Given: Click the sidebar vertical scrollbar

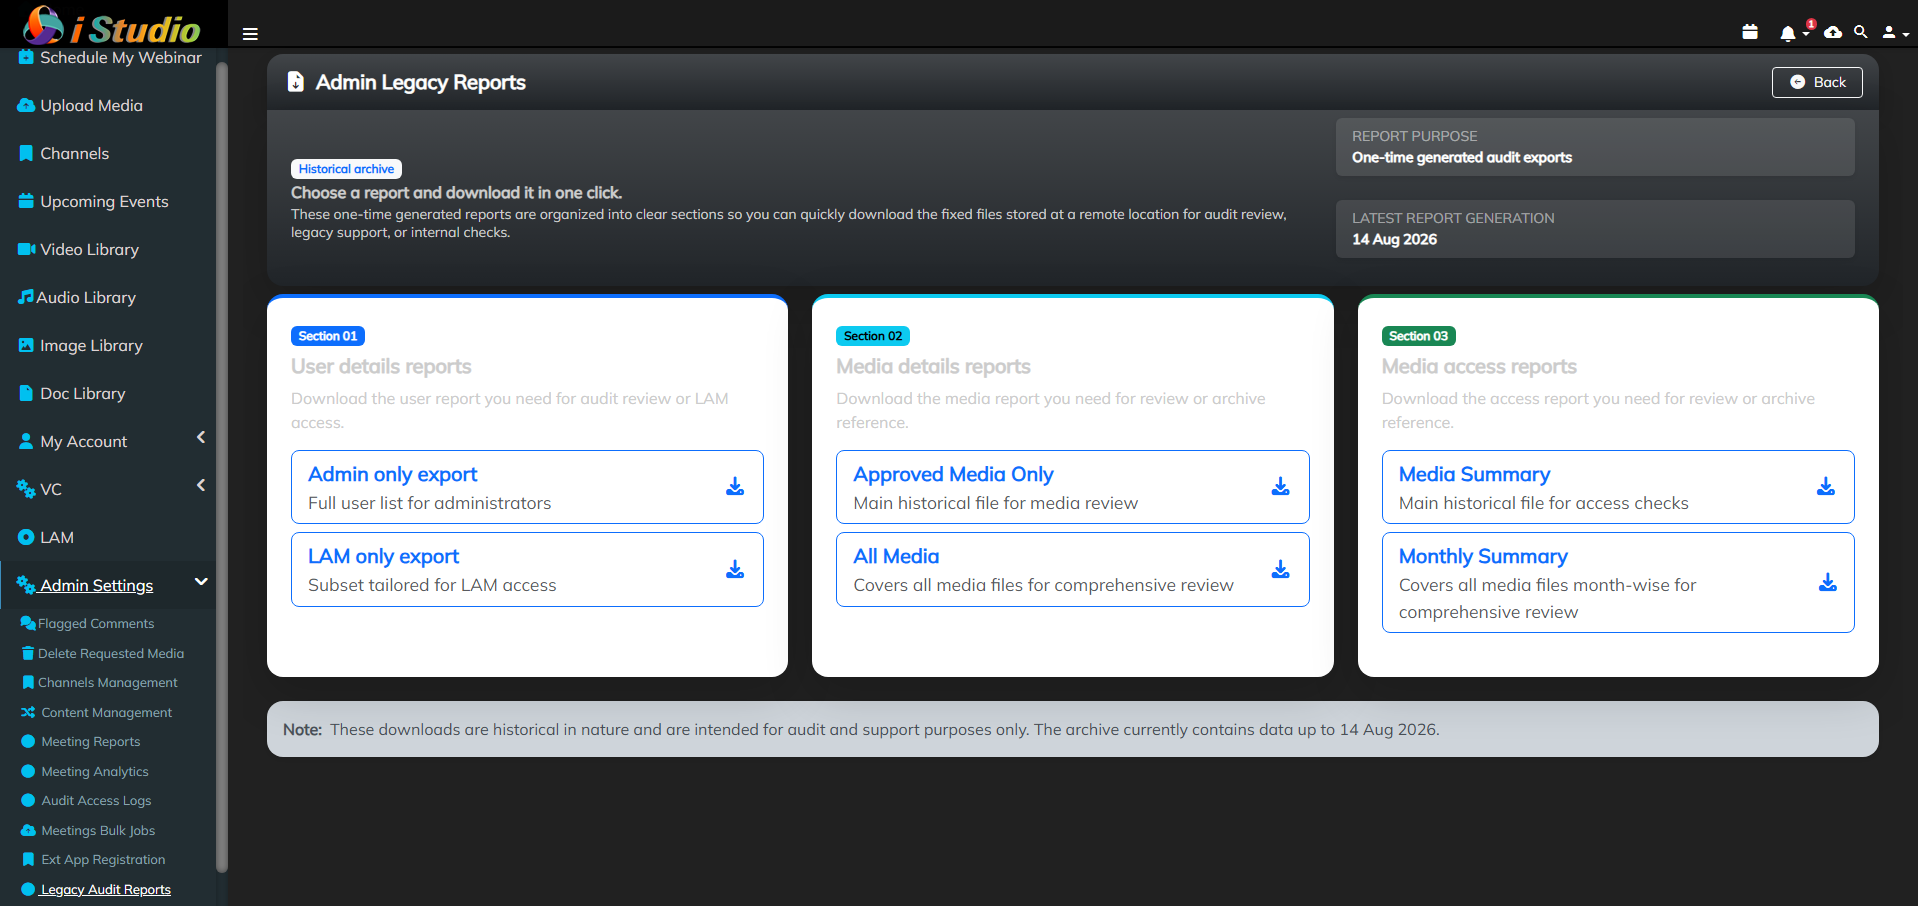Looking at the screenshot, I should click(x=222, y=468).
